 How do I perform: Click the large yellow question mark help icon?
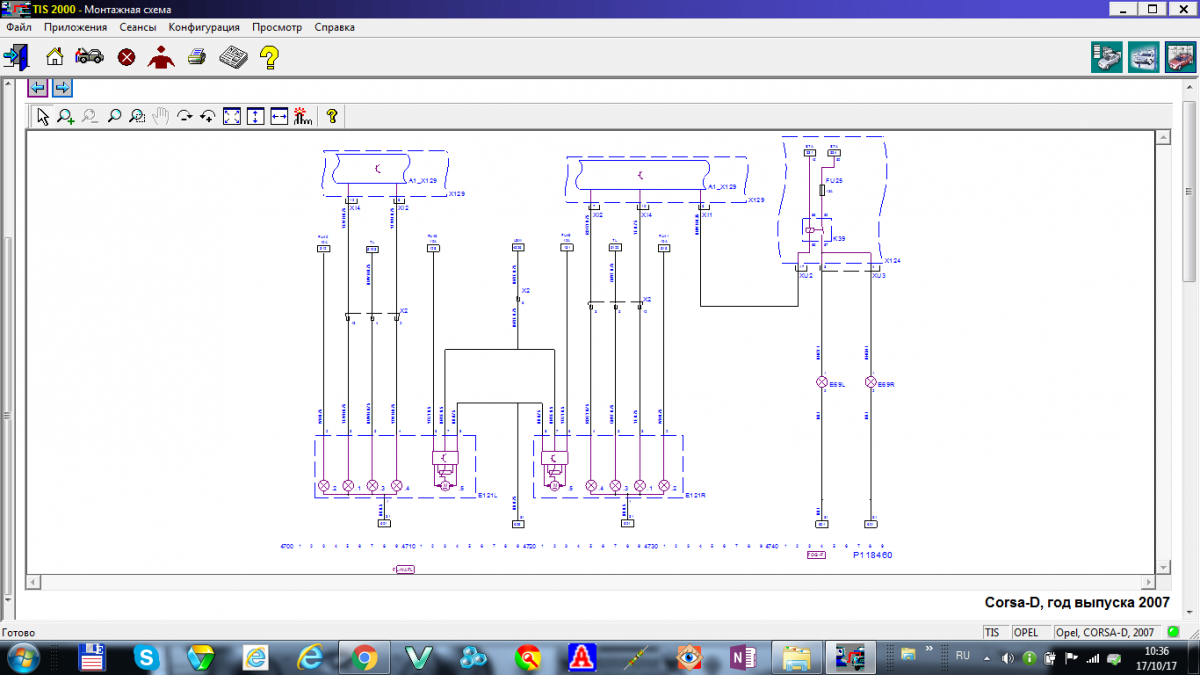pos(269,57)
